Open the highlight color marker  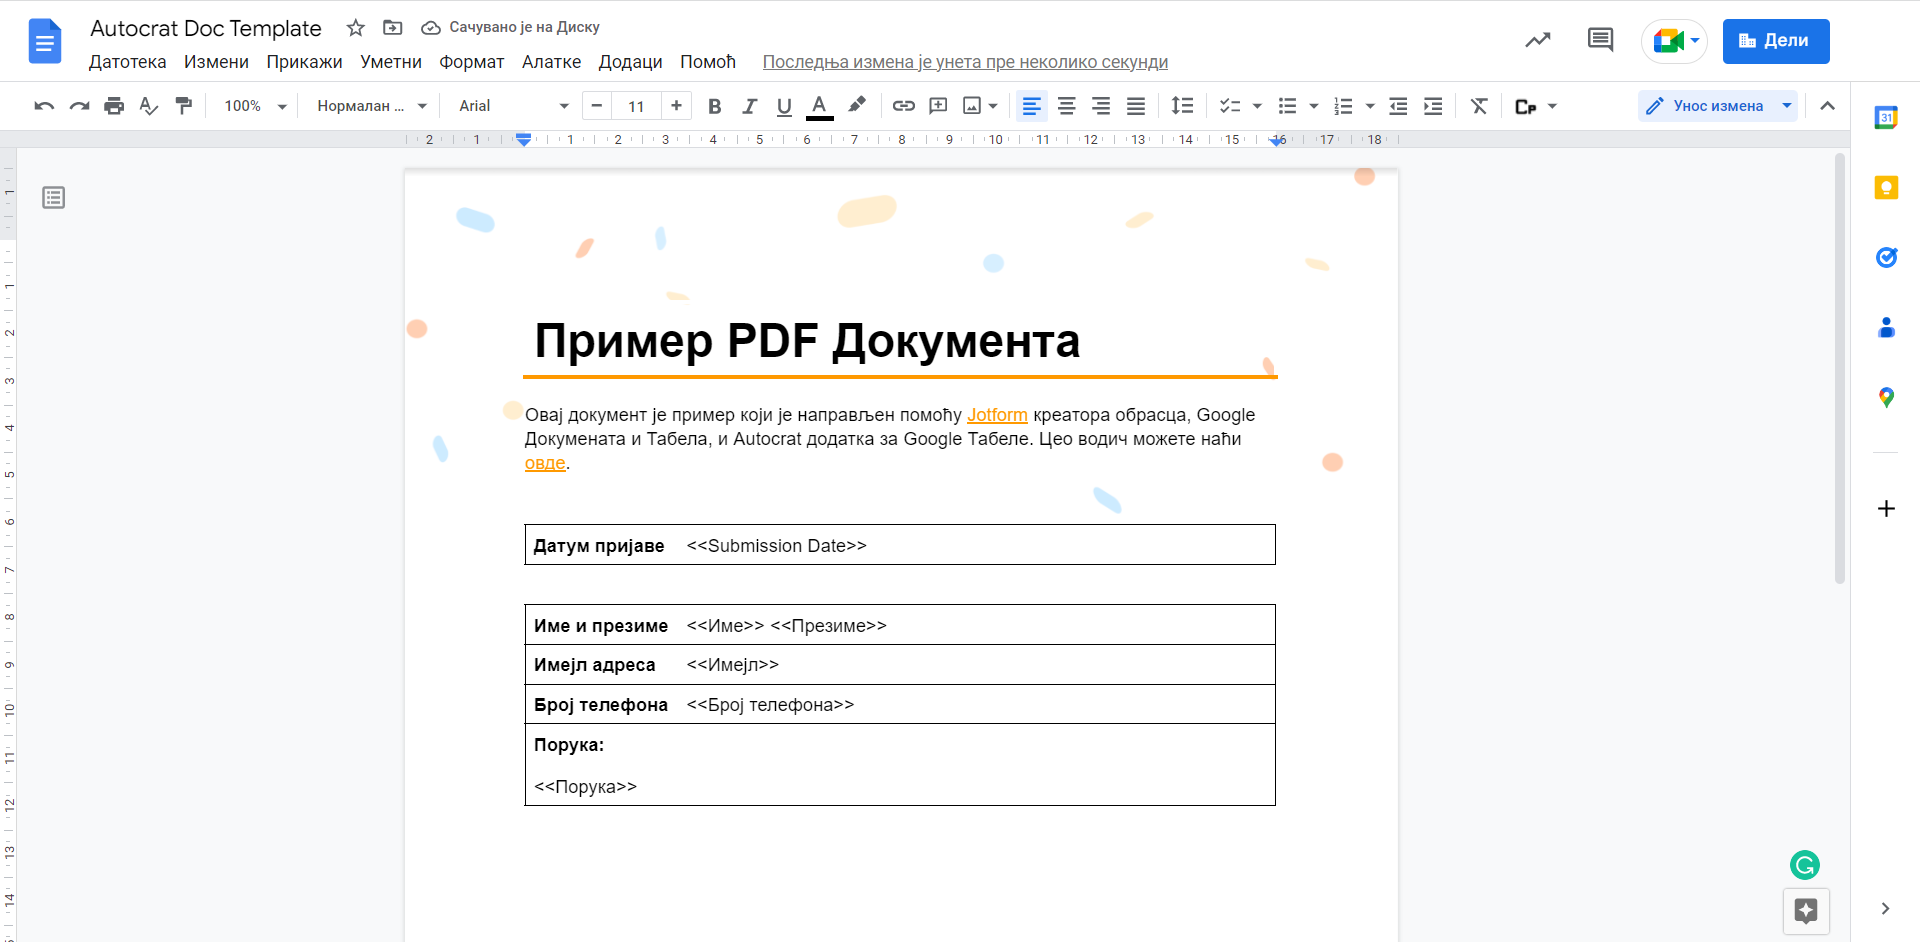(x=857, y=106)
